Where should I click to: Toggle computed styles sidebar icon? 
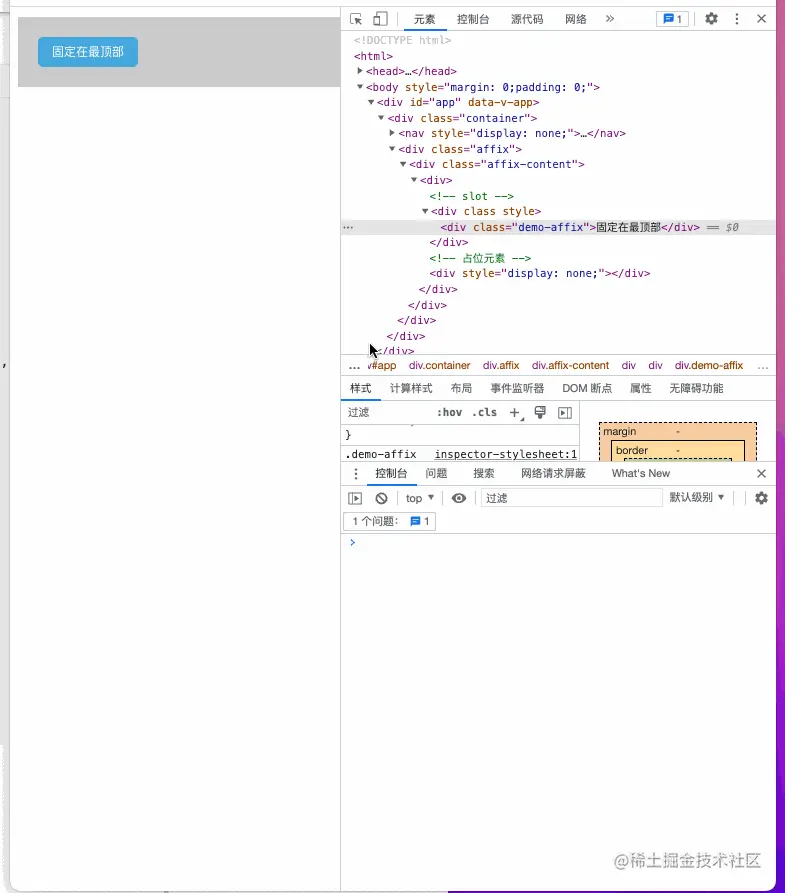pos(565,413)
